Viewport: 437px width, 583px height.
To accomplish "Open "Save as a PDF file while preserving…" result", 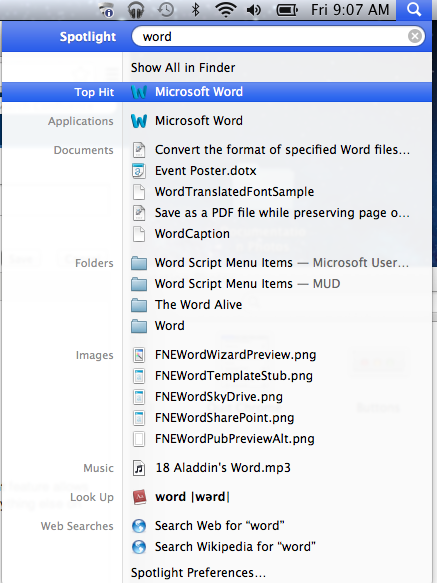I will (x=282, y=213).
